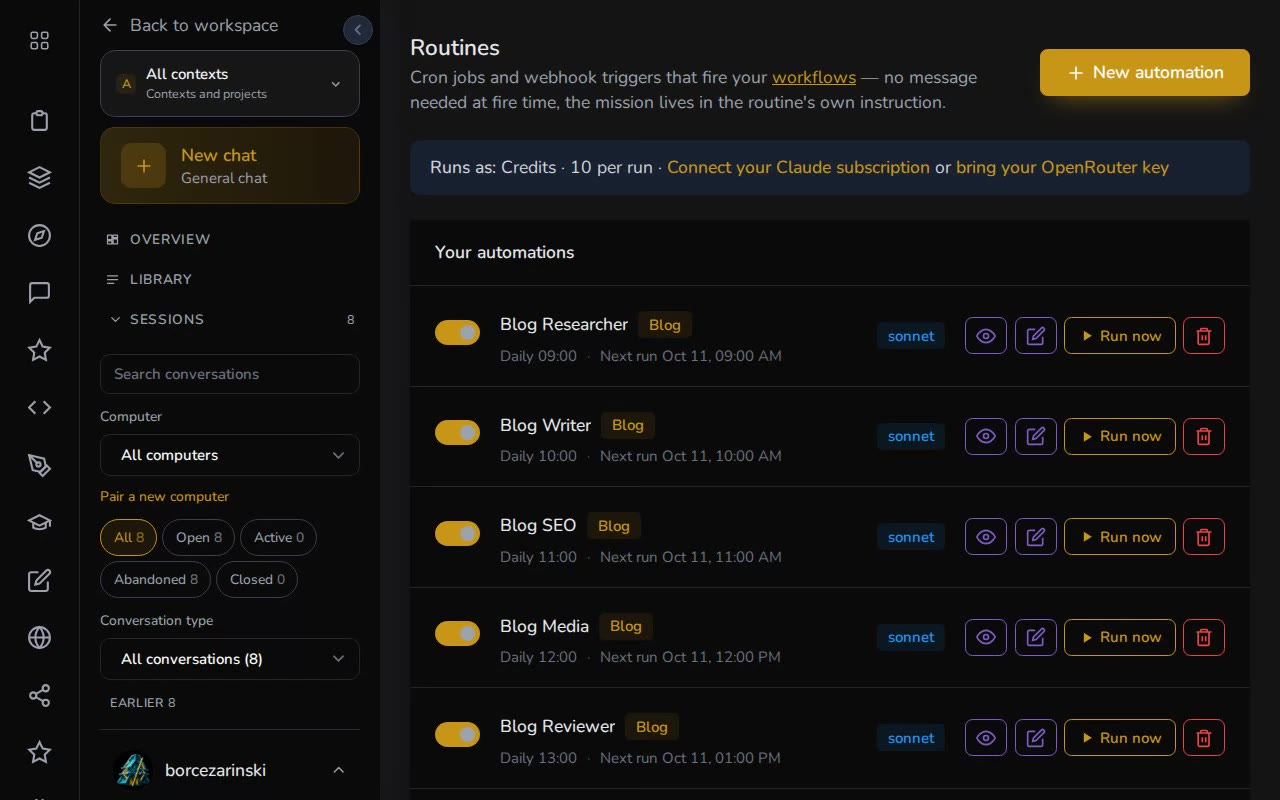View Blog Researcher with the eye icon

(x=986, y=336)
